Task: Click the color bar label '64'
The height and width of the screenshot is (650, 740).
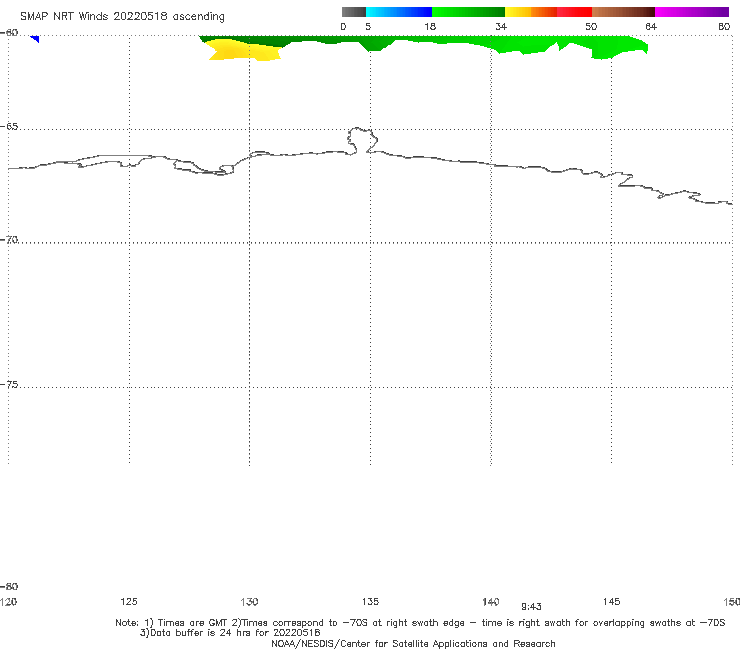Action: click(651, 26)
